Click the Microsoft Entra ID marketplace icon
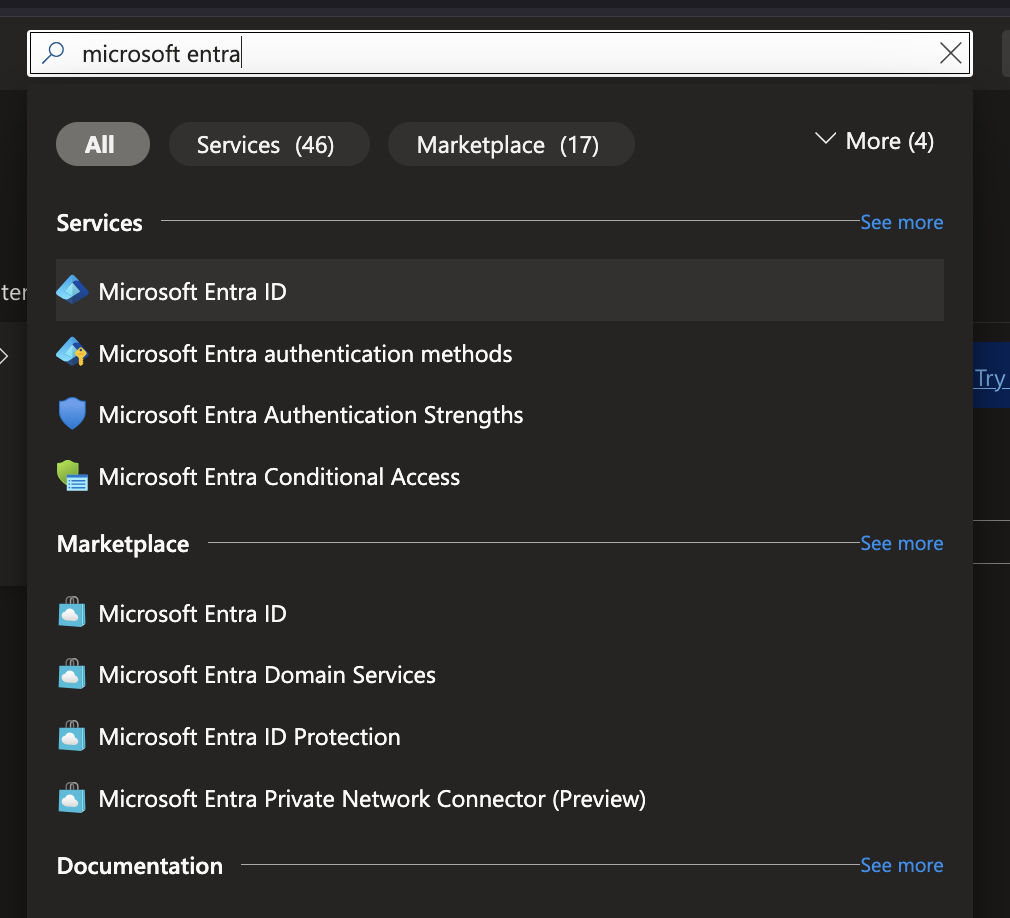 tap(71, 613)
